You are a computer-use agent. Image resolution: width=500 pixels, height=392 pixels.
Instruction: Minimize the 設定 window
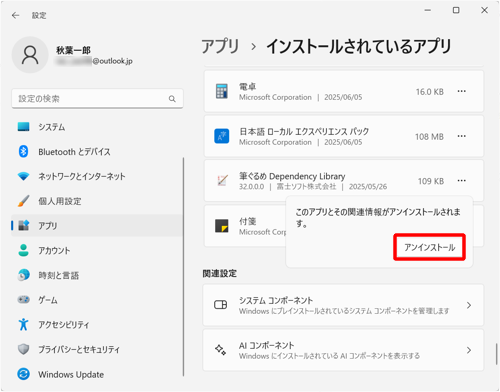coord(428,10)
